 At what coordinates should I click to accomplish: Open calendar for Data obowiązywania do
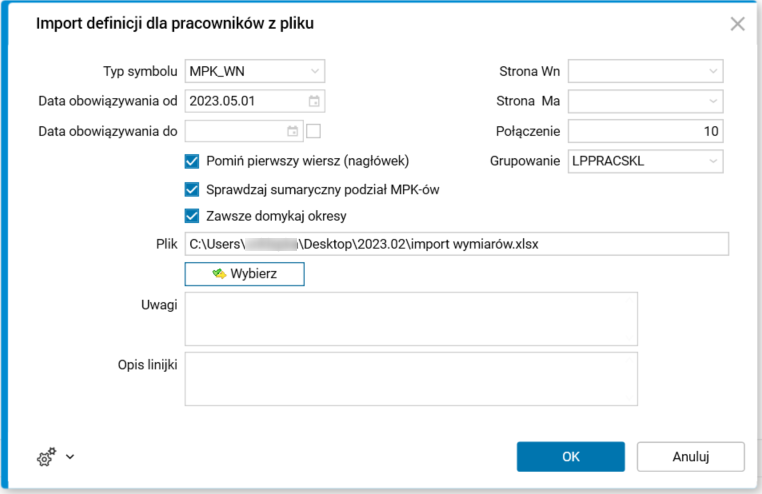tap(293, 131)
